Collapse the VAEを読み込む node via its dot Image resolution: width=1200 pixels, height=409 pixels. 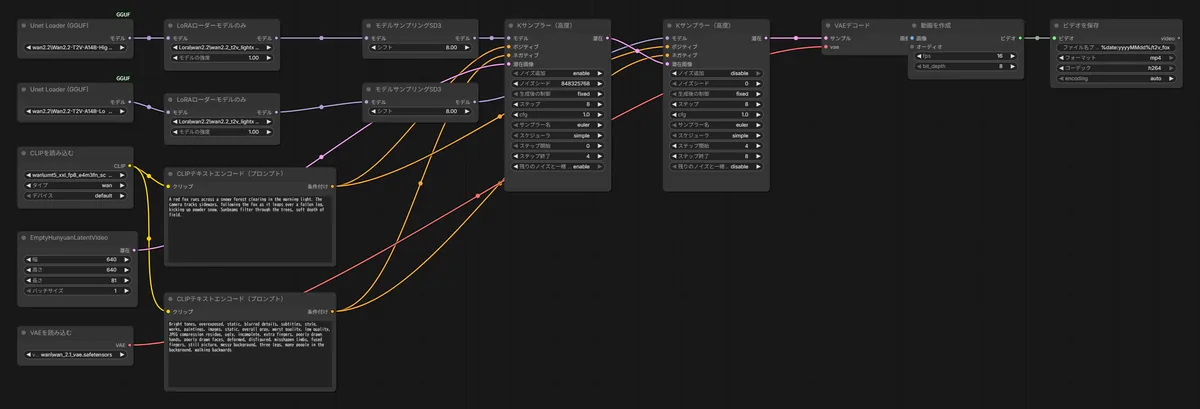click(x=25, y=332)
